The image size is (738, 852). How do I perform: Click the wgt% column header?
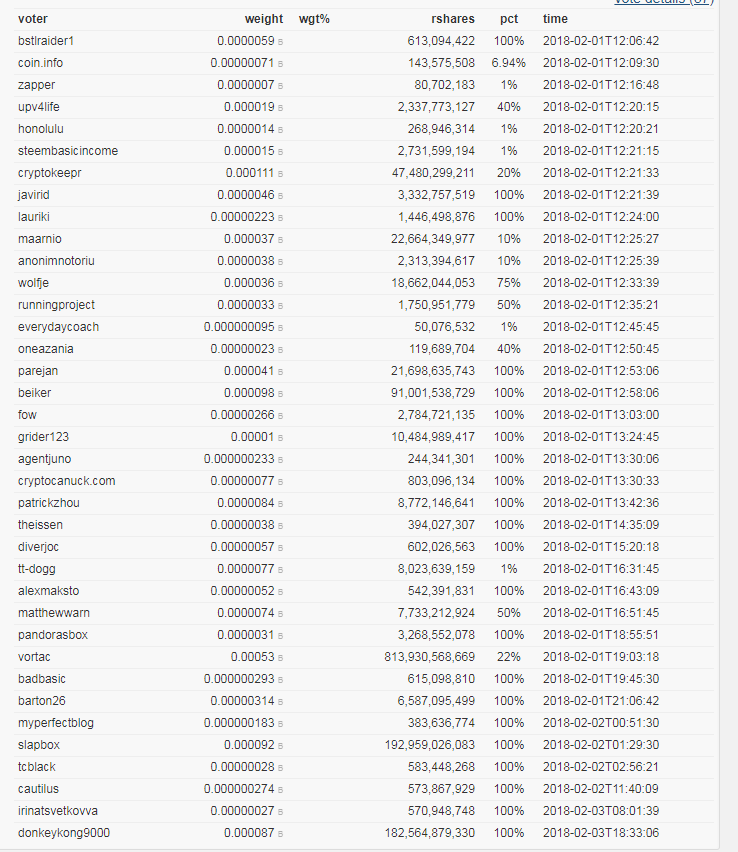(314, 19)
